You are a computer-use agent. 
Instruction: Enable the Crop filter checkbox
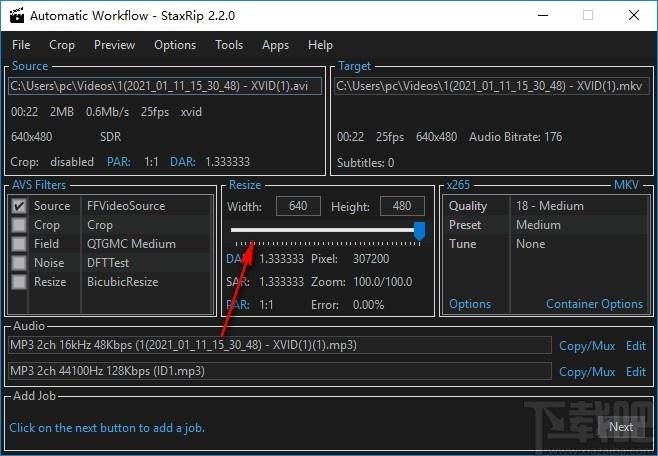tap(19, 225)
